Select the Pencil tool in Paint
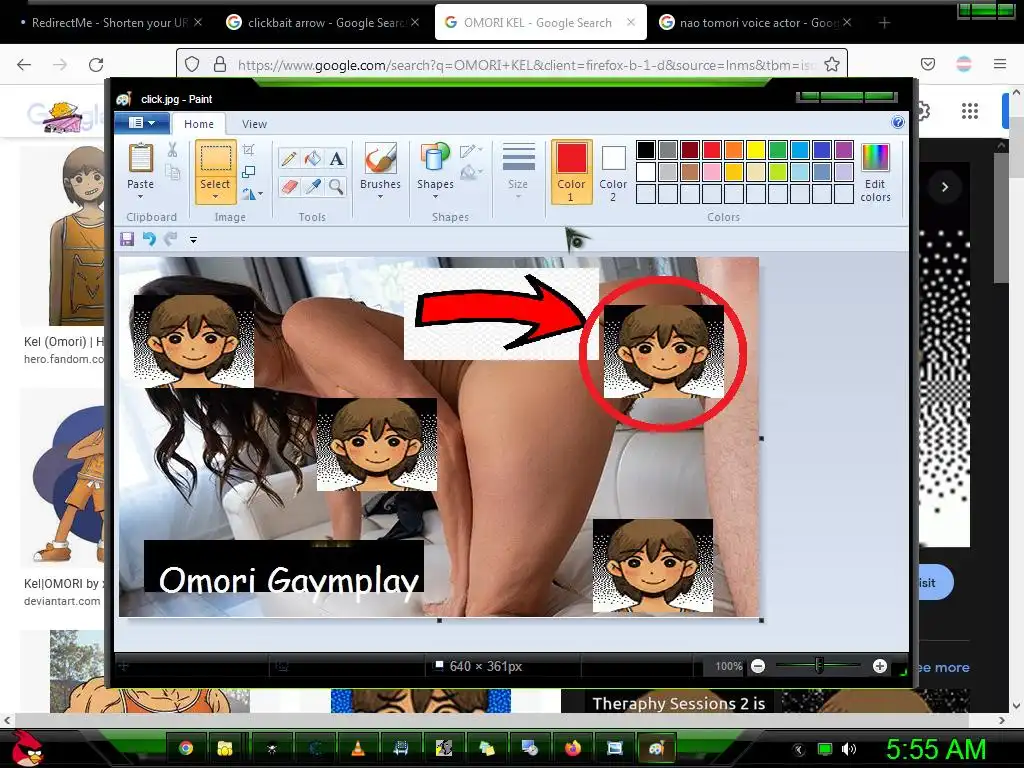This screenshot has height=768, width=1024. click(x=289, y=158)
